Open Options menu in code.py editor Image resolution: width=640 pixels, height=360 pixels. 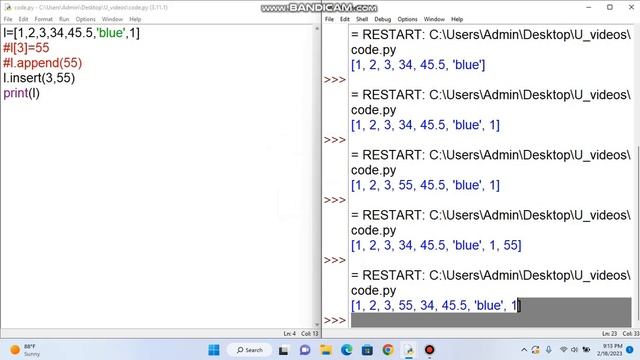click(85, 19)
